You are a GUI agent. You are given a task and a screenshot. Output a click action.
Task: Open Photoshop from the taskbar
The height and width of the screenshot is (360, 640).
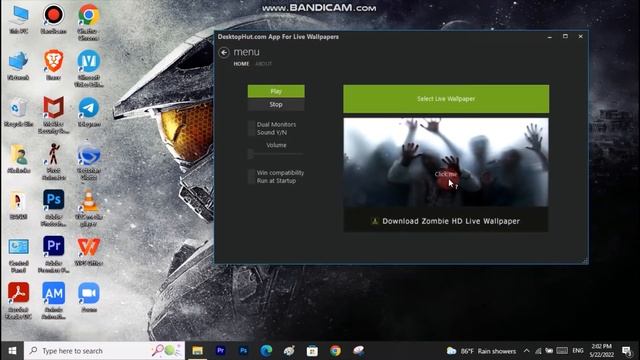243,351
